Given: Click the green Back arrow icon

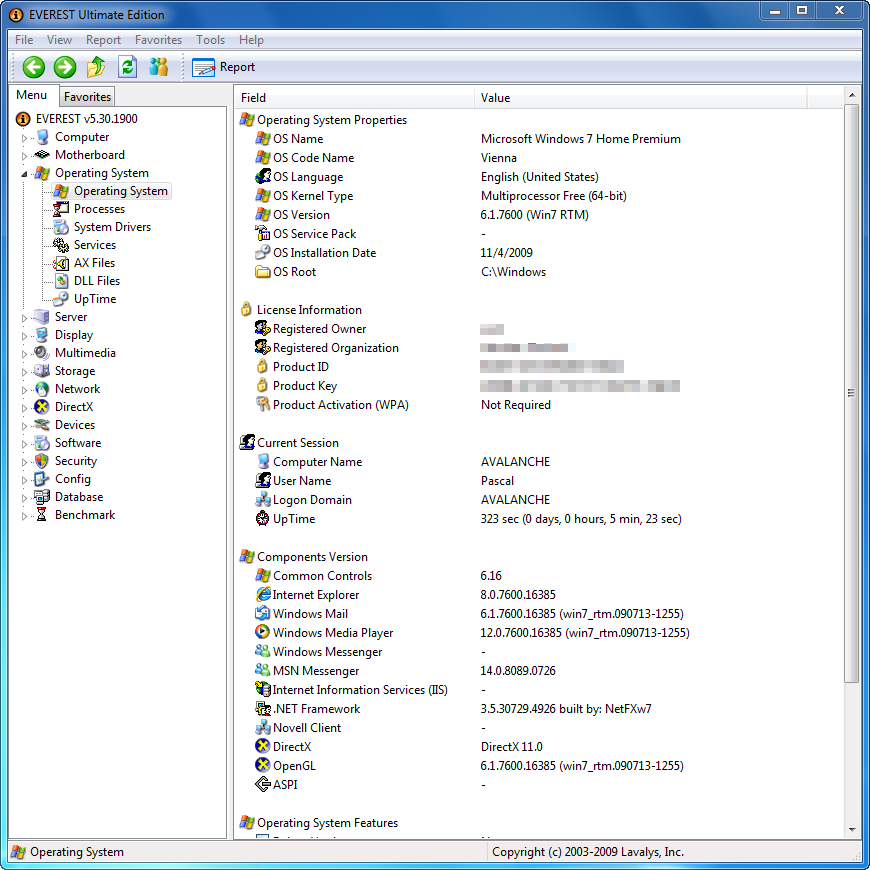Looking at the screenshot, I should [34, 67].
